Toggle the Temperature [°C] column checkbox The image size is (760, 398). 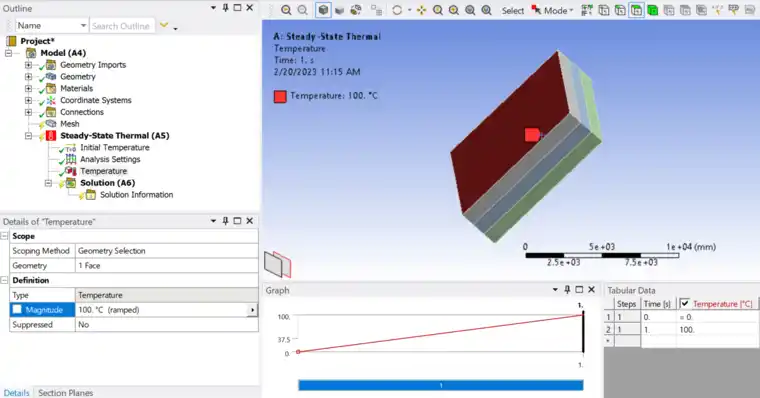click(684, 303)
